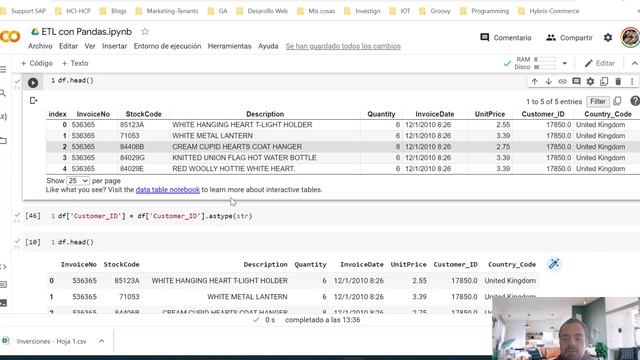Screen dimensions: 640x360
Task: Open files folder sidebar icon
Action: (3, 141)
